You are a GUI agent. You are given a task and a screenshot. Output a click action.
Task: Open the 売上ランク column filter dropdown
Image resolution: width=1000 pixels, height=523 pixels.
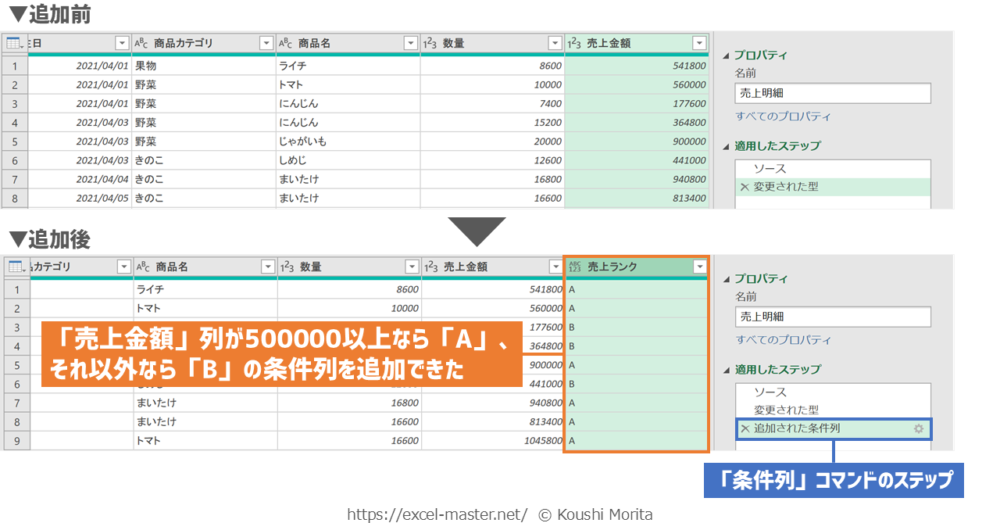coord(699,267)
